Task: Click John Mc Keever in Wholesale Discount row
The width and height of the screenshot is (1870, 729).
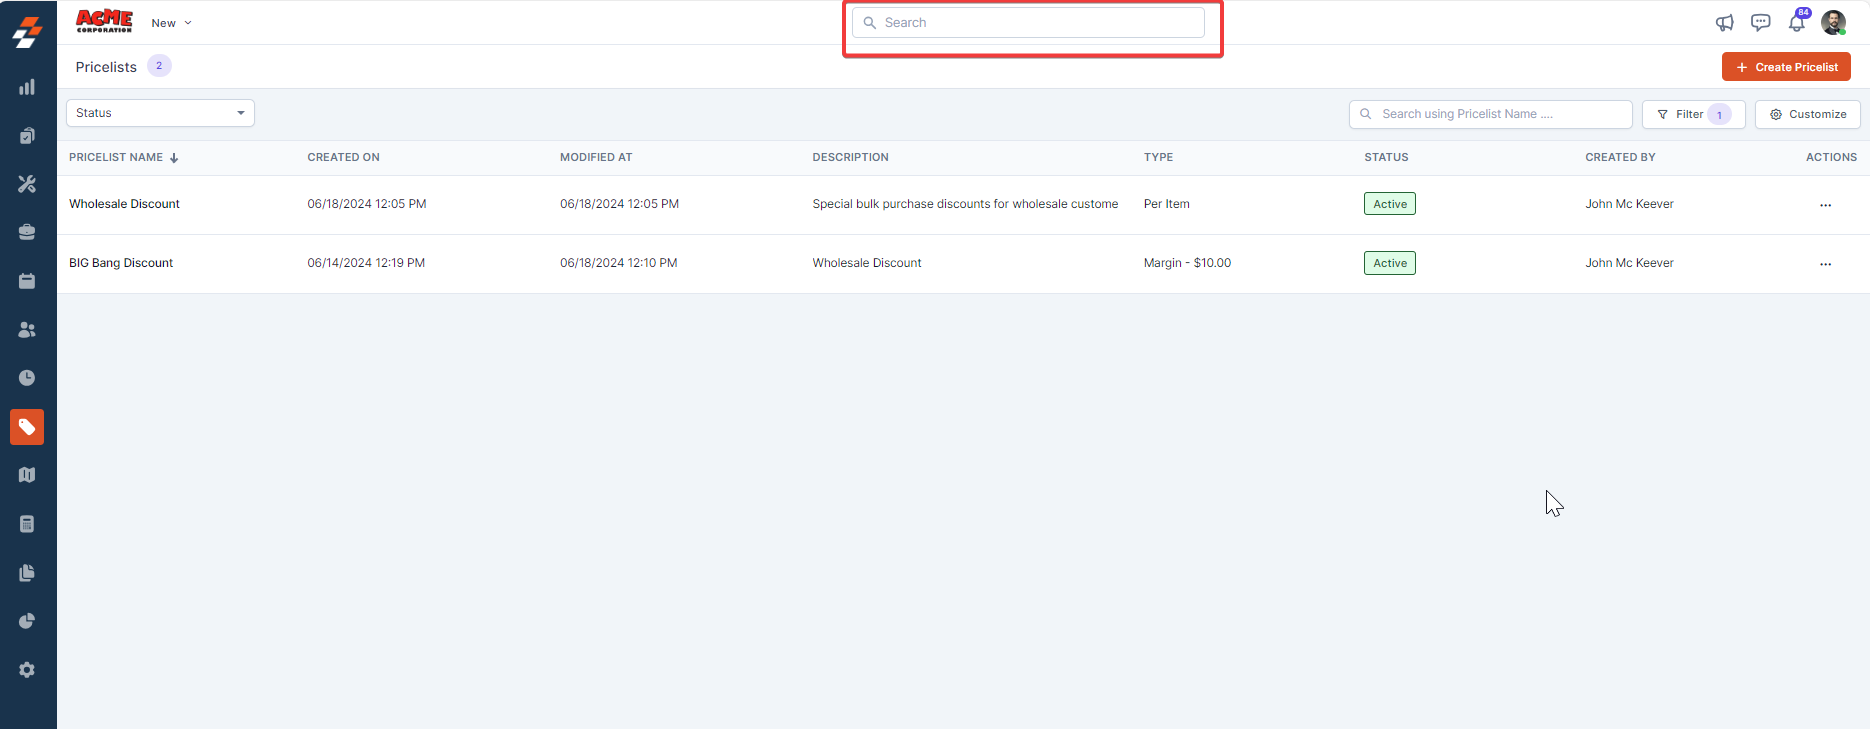Action: (x=1629, y=204)
